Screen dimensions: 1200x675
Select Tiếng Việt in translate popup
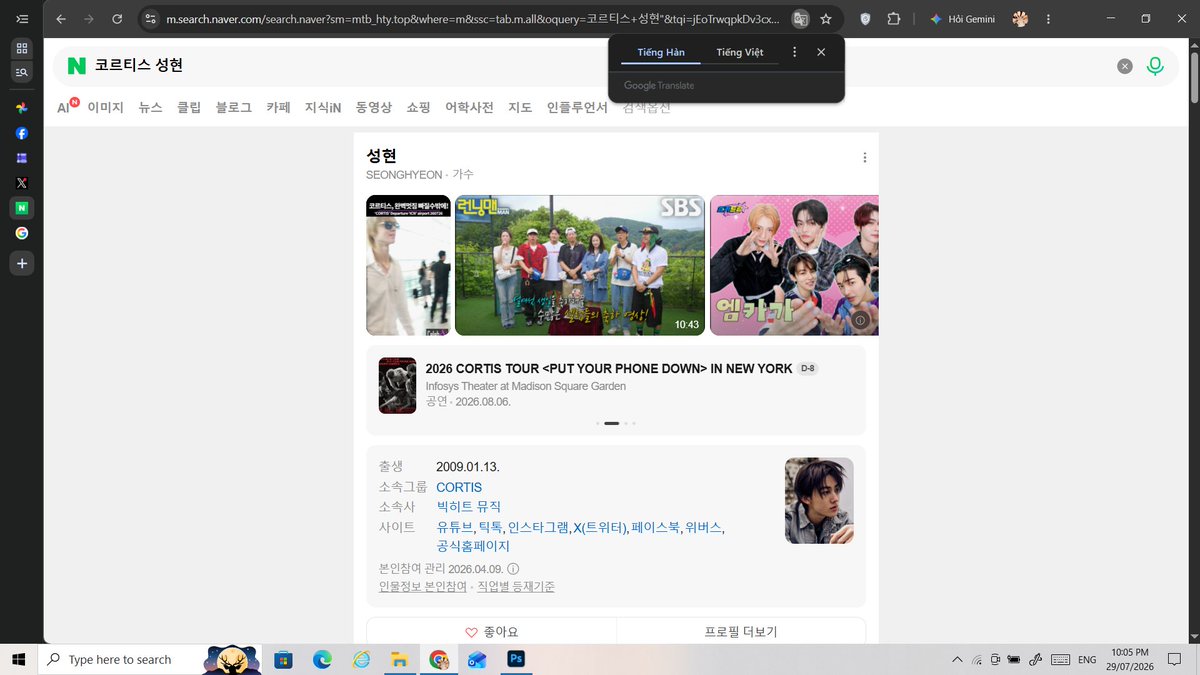(740, 52)
